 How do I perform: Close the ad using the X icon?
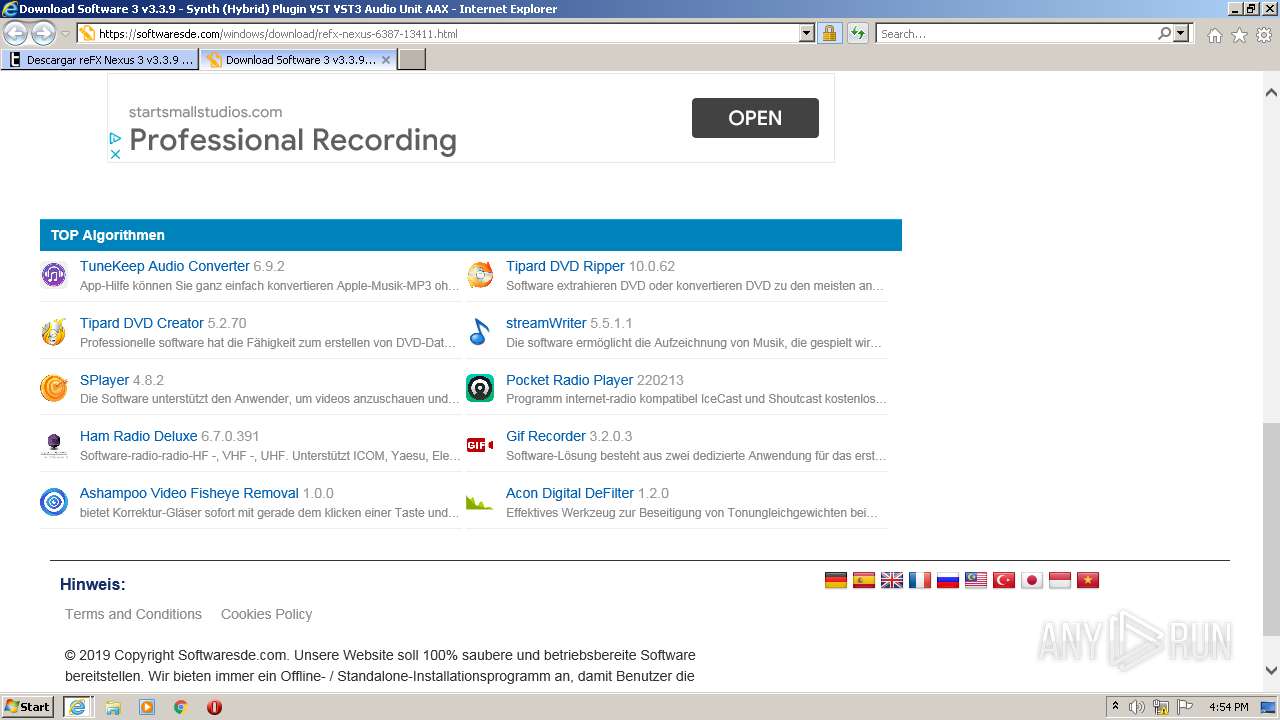coord(115,154)
